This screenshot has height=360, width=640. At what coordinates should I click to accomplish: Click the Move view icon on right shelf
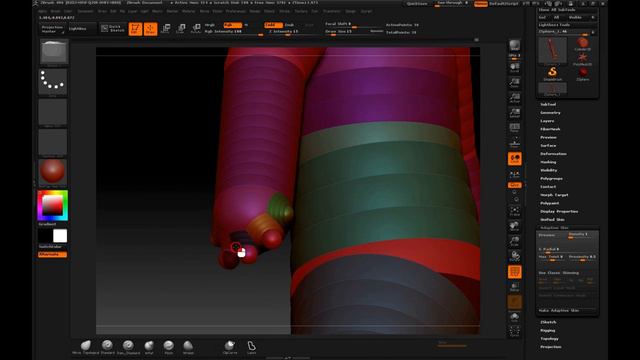(514, 226)
